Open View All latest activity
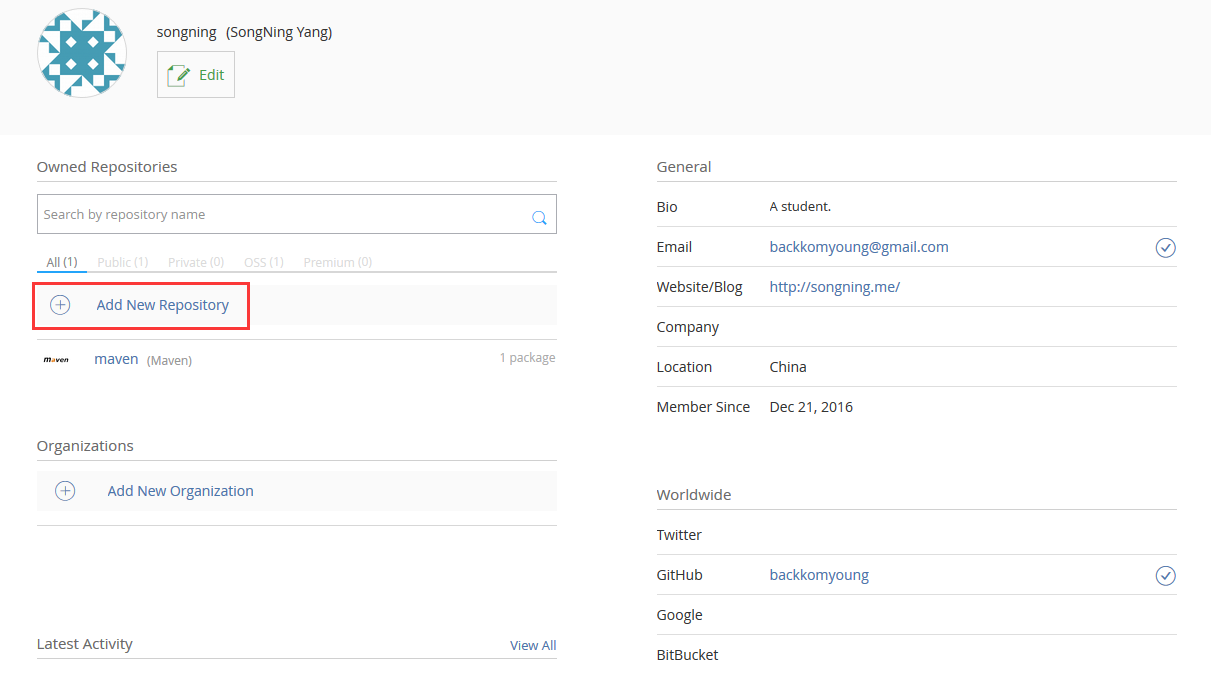 pyautogui.click(x=533, y=645)
